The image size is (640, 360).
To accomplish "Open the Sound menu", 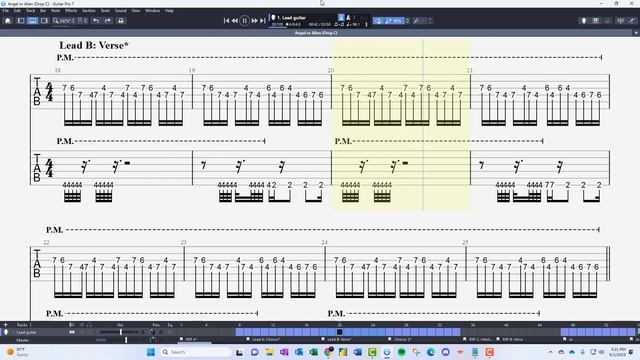I will pos(120,11).
